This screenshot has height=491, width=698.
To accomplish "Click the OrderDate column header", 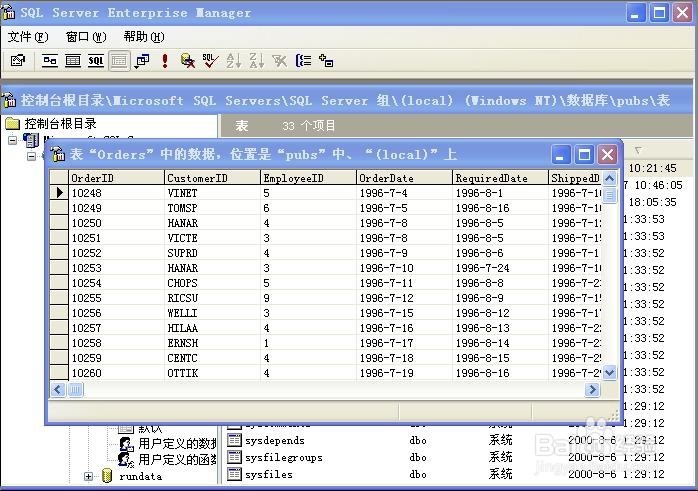I will coord(405,178).
